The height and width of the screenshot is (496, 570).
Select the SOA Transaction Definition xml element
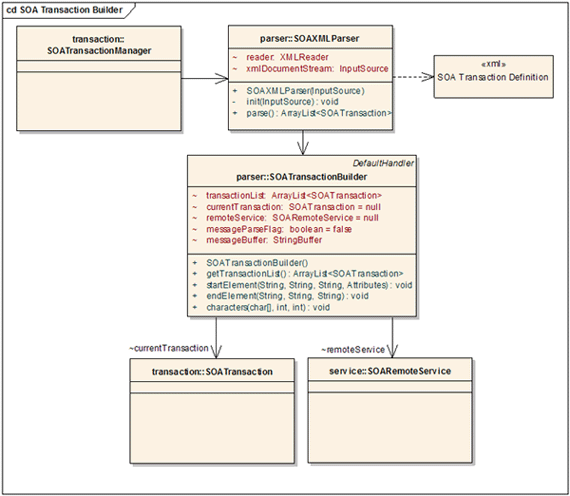click(494, 77)
